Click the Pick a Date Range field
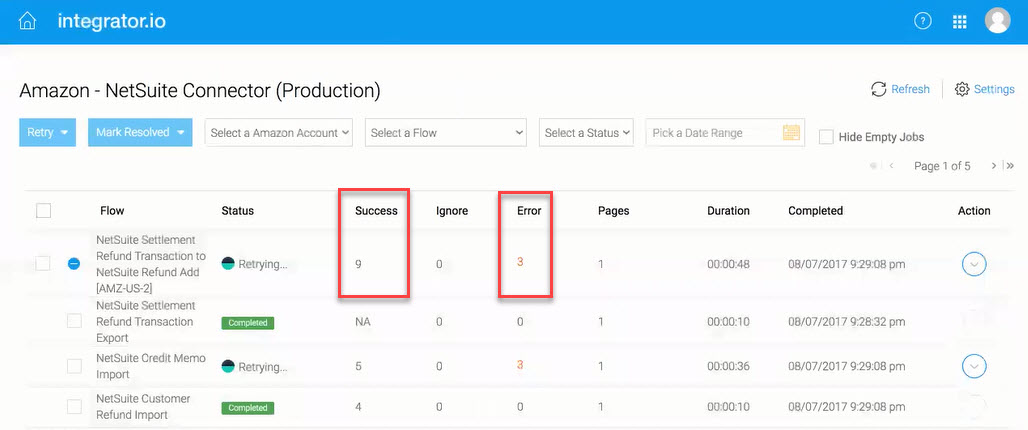Image resolution: width=1028 pixels, height=430 pixels. point(725,132)
